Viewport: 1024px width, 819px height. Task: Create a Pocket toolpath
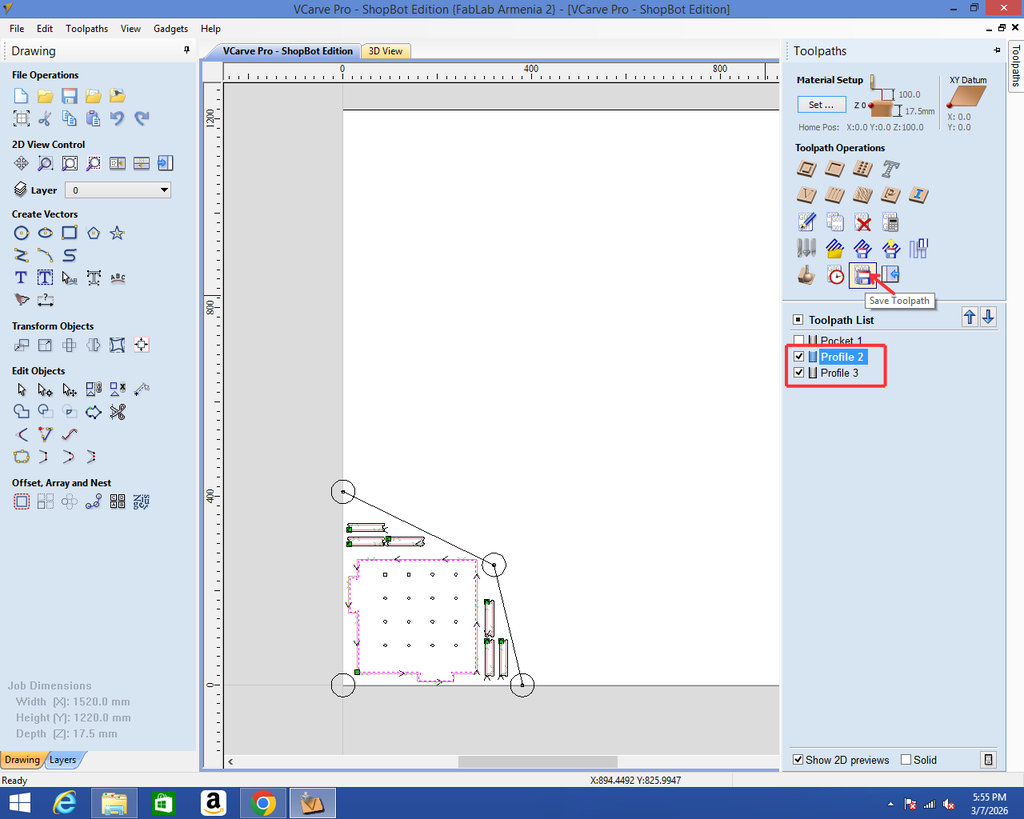click(x=835, y=169)
